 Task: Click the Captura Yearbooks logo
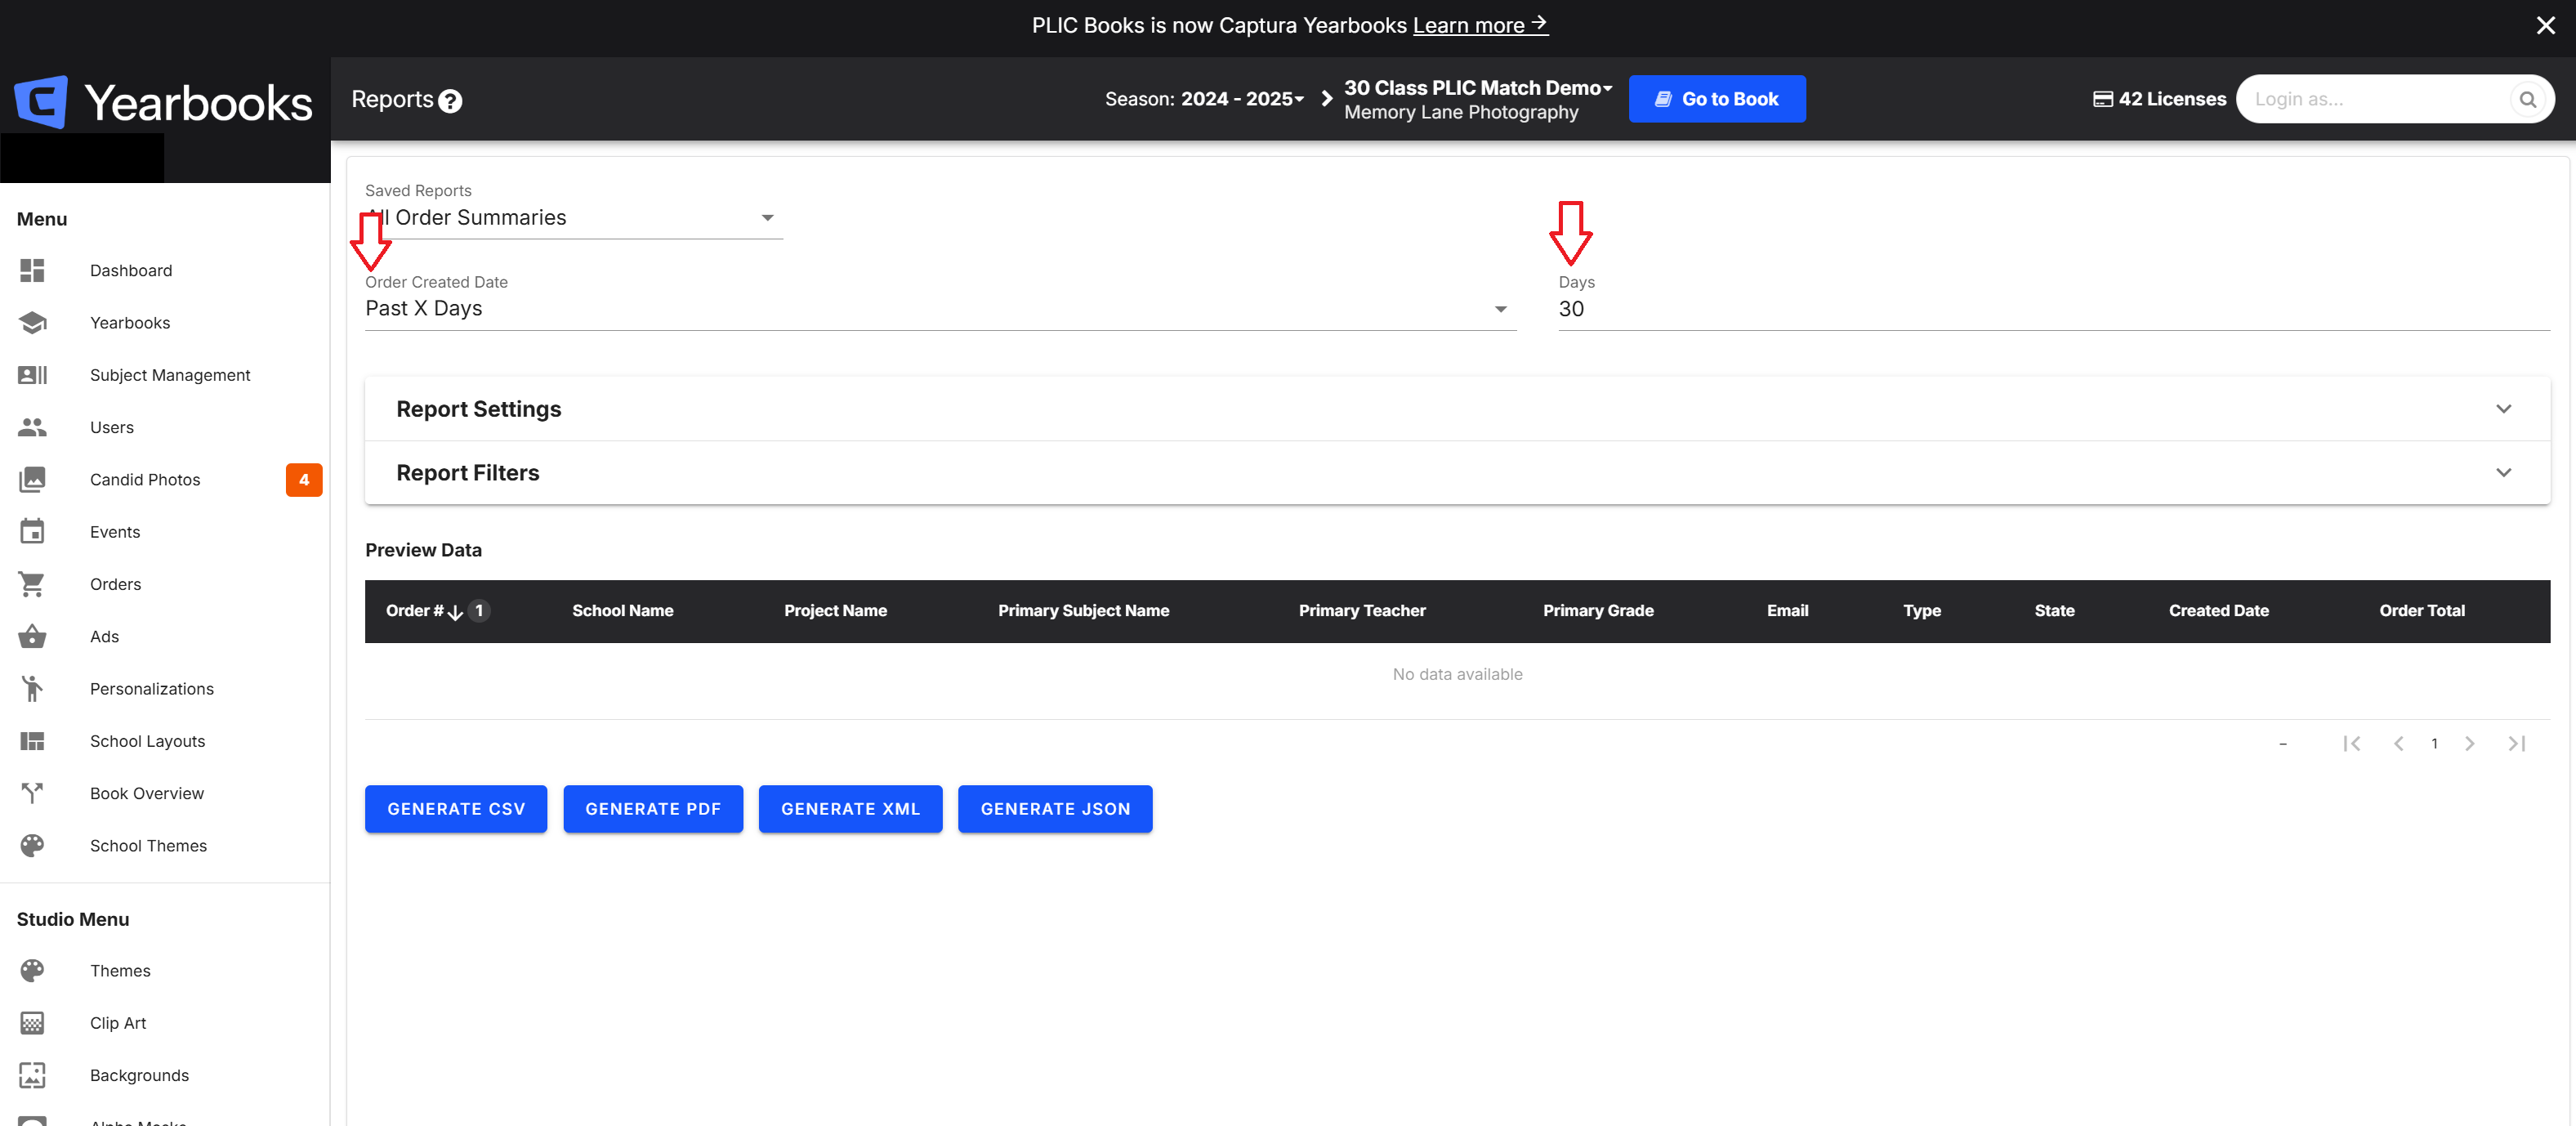(163, 101)
